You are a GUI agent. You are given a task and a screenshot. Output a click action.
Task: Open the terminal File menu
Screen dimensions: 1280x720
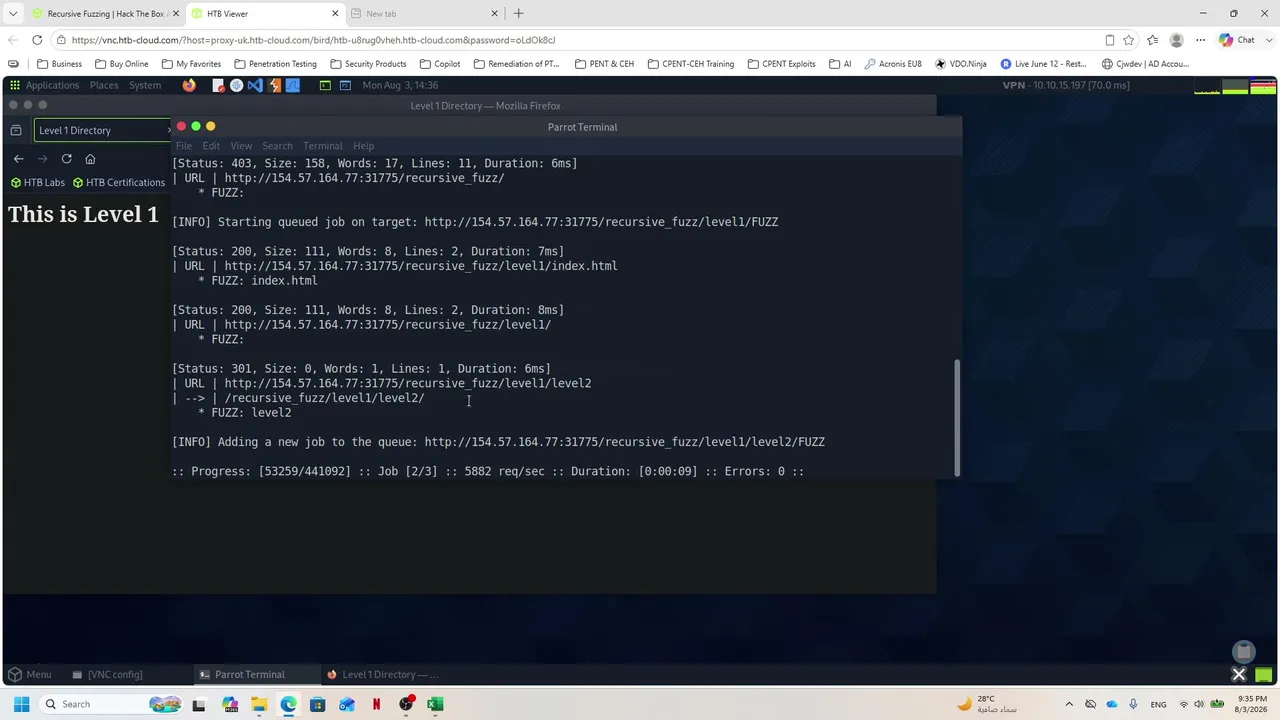click(x=184, y=146)
